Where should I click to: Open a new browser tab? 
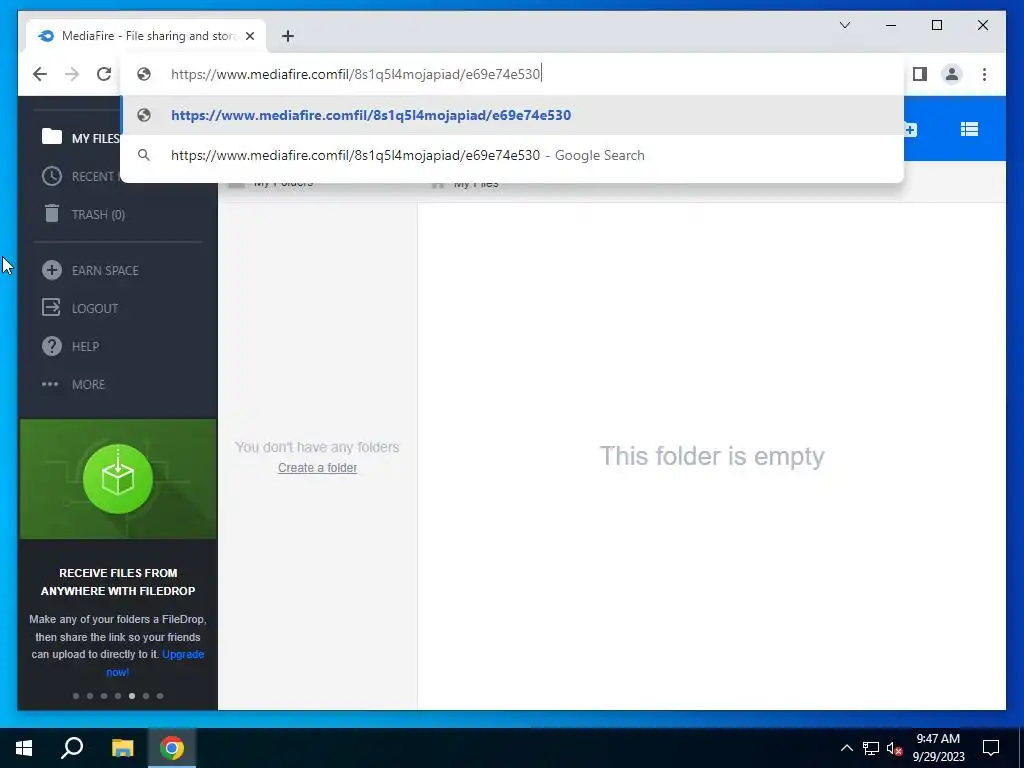pyautogui.click(x=288, y=36)
